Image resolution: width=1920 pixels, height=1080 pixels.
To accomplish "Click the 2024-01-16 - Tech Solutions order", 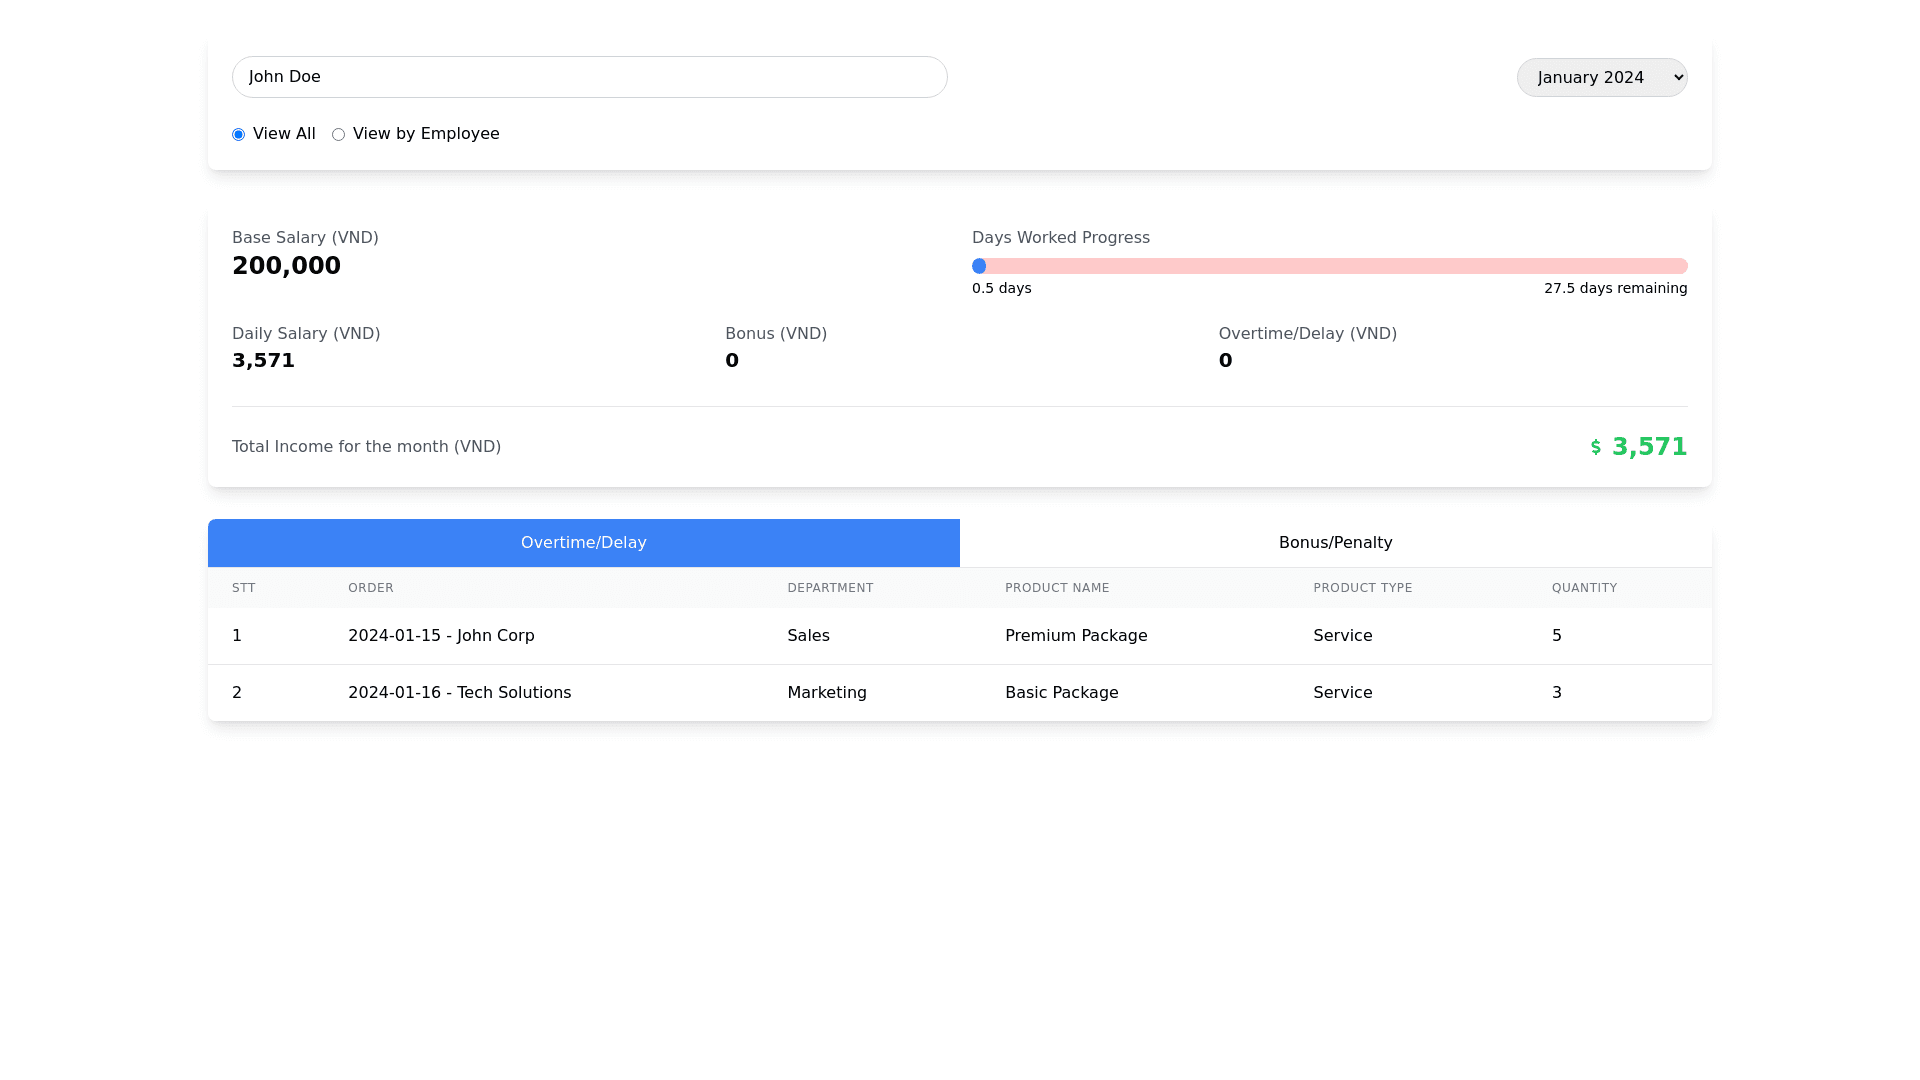I will click(459, 693).
